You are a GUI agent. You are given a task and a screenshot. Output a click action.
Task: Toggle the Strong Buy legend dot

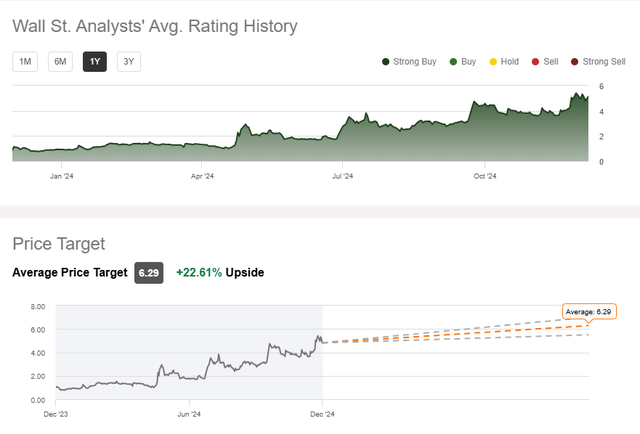(385, 62)
